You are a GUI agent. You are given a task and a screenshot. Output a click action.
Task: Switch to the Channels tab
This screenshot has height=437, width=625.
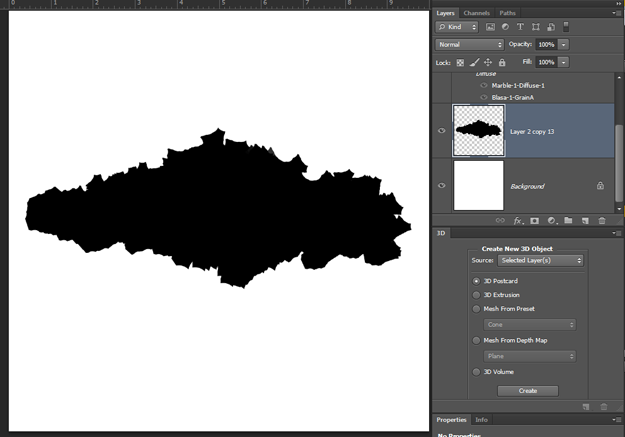click(x=476, y=12)
